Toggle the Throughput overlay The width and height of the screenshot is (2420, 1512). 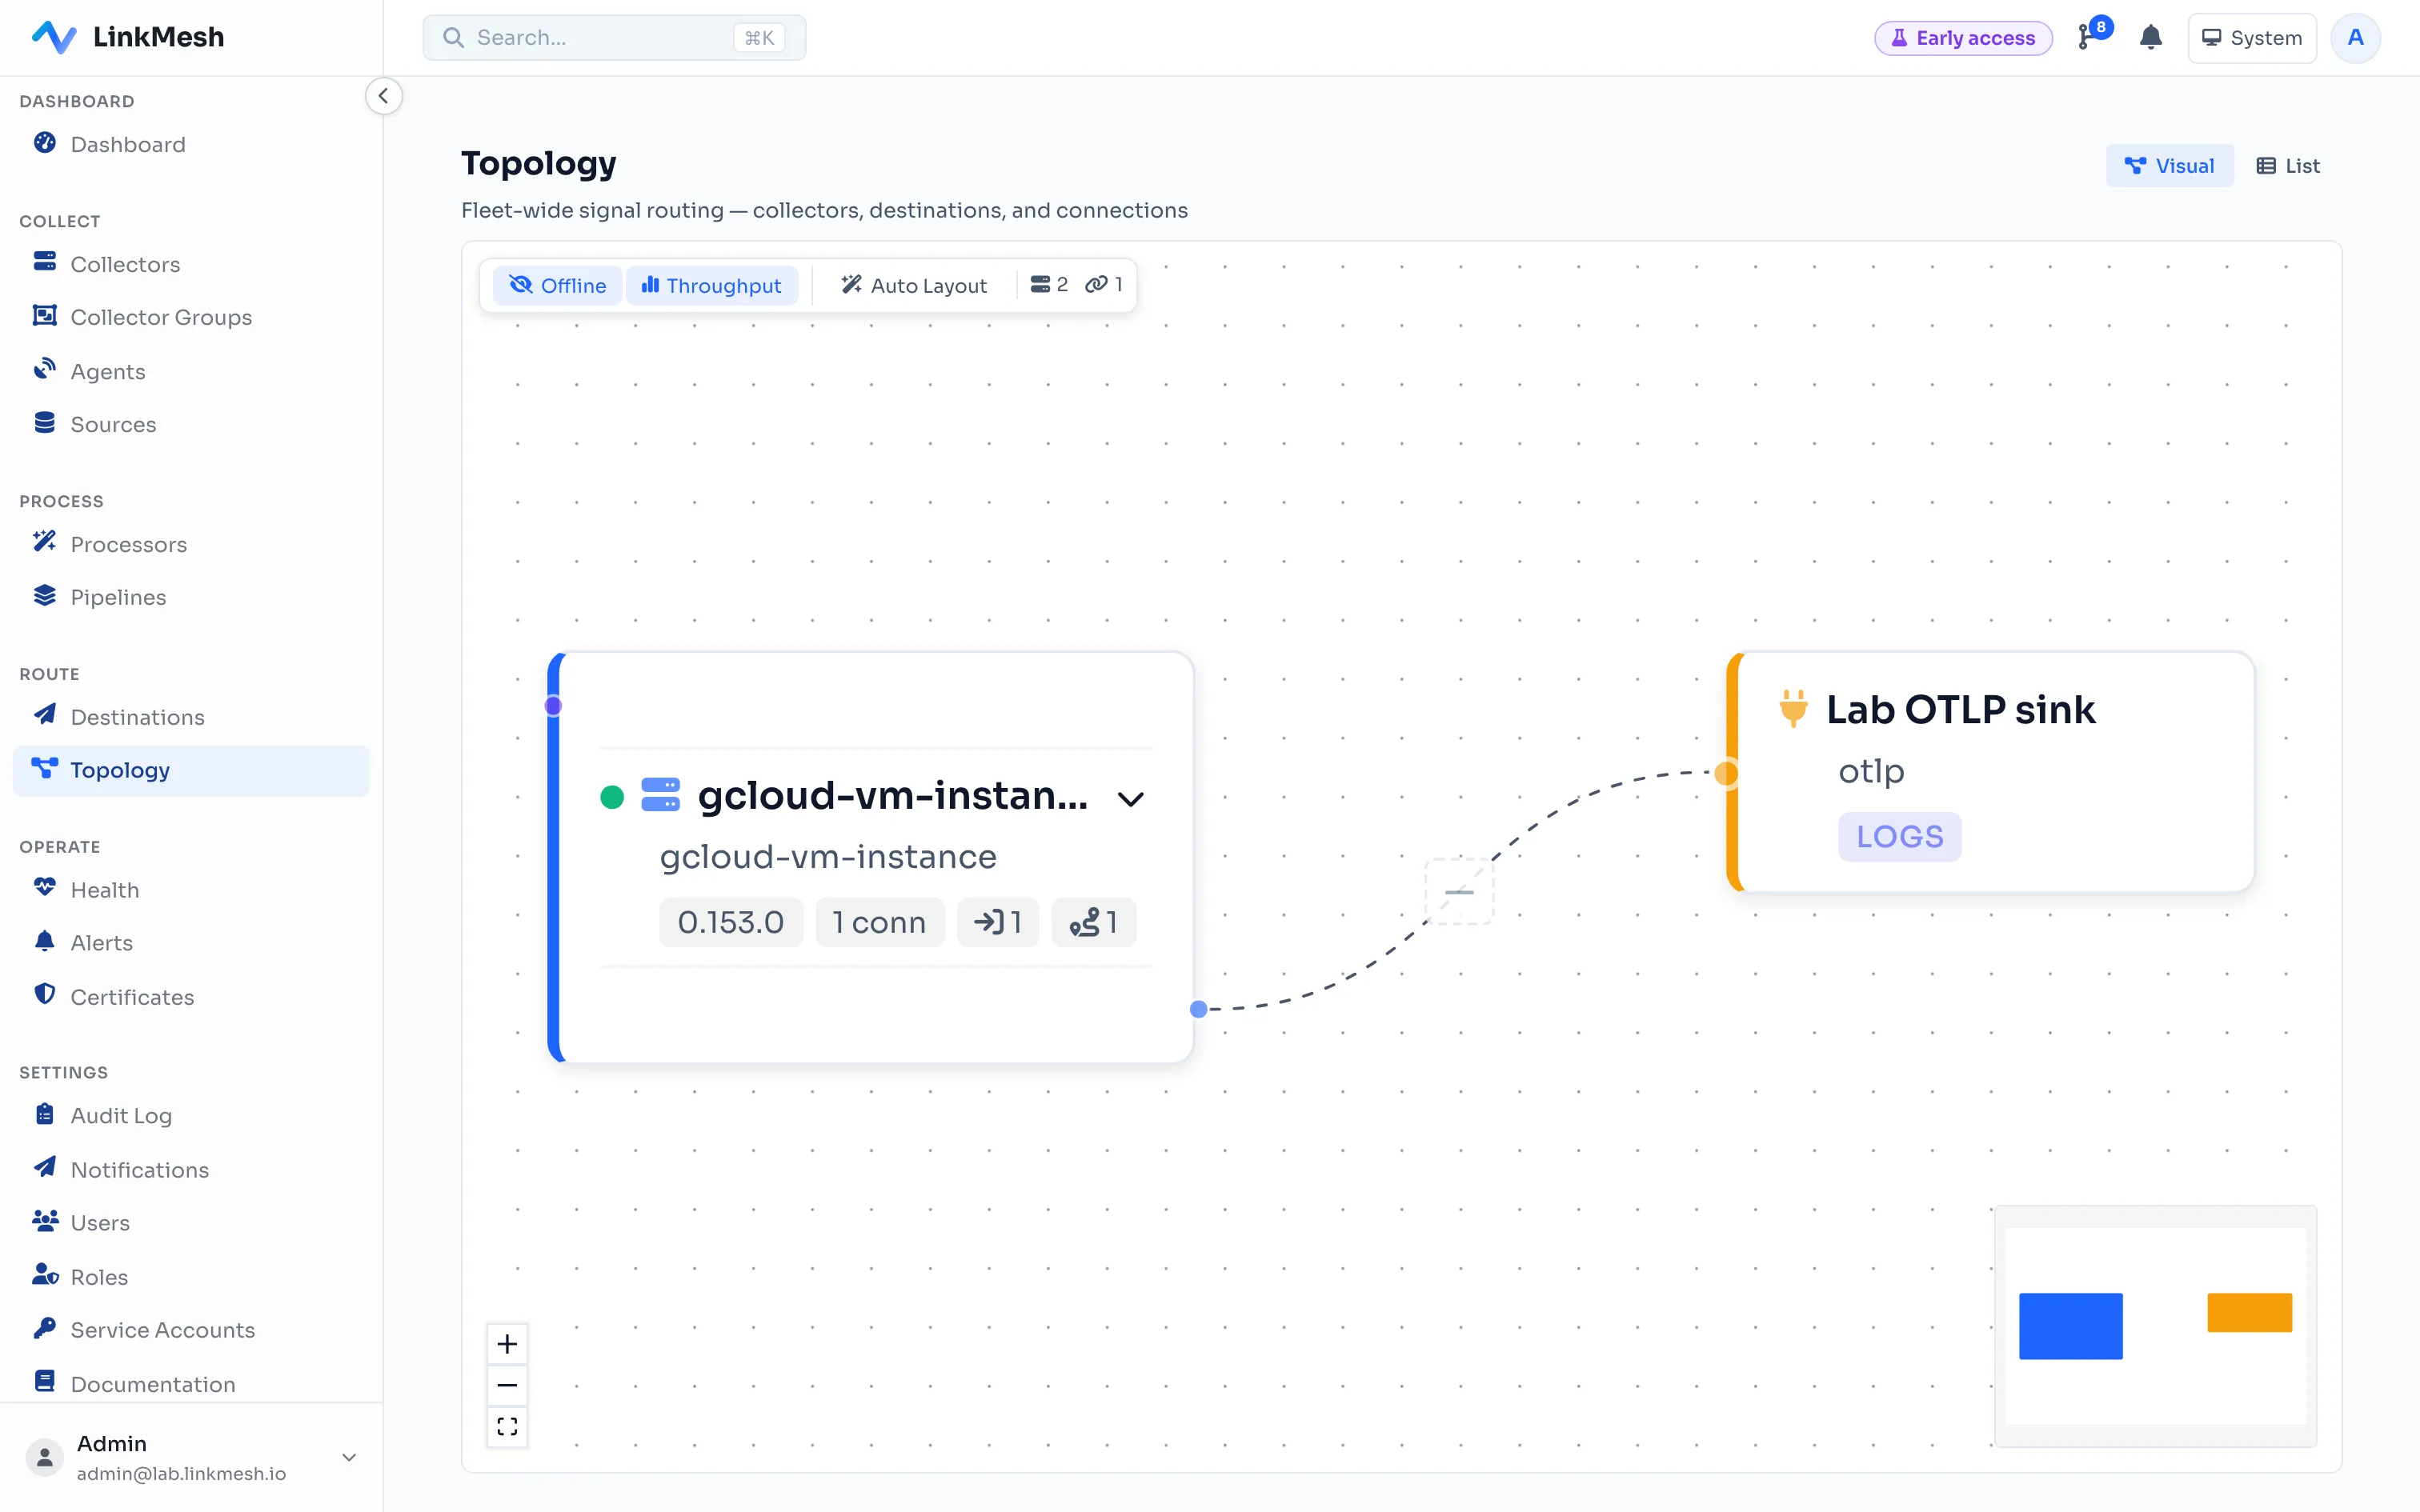(x=711, y=285)
